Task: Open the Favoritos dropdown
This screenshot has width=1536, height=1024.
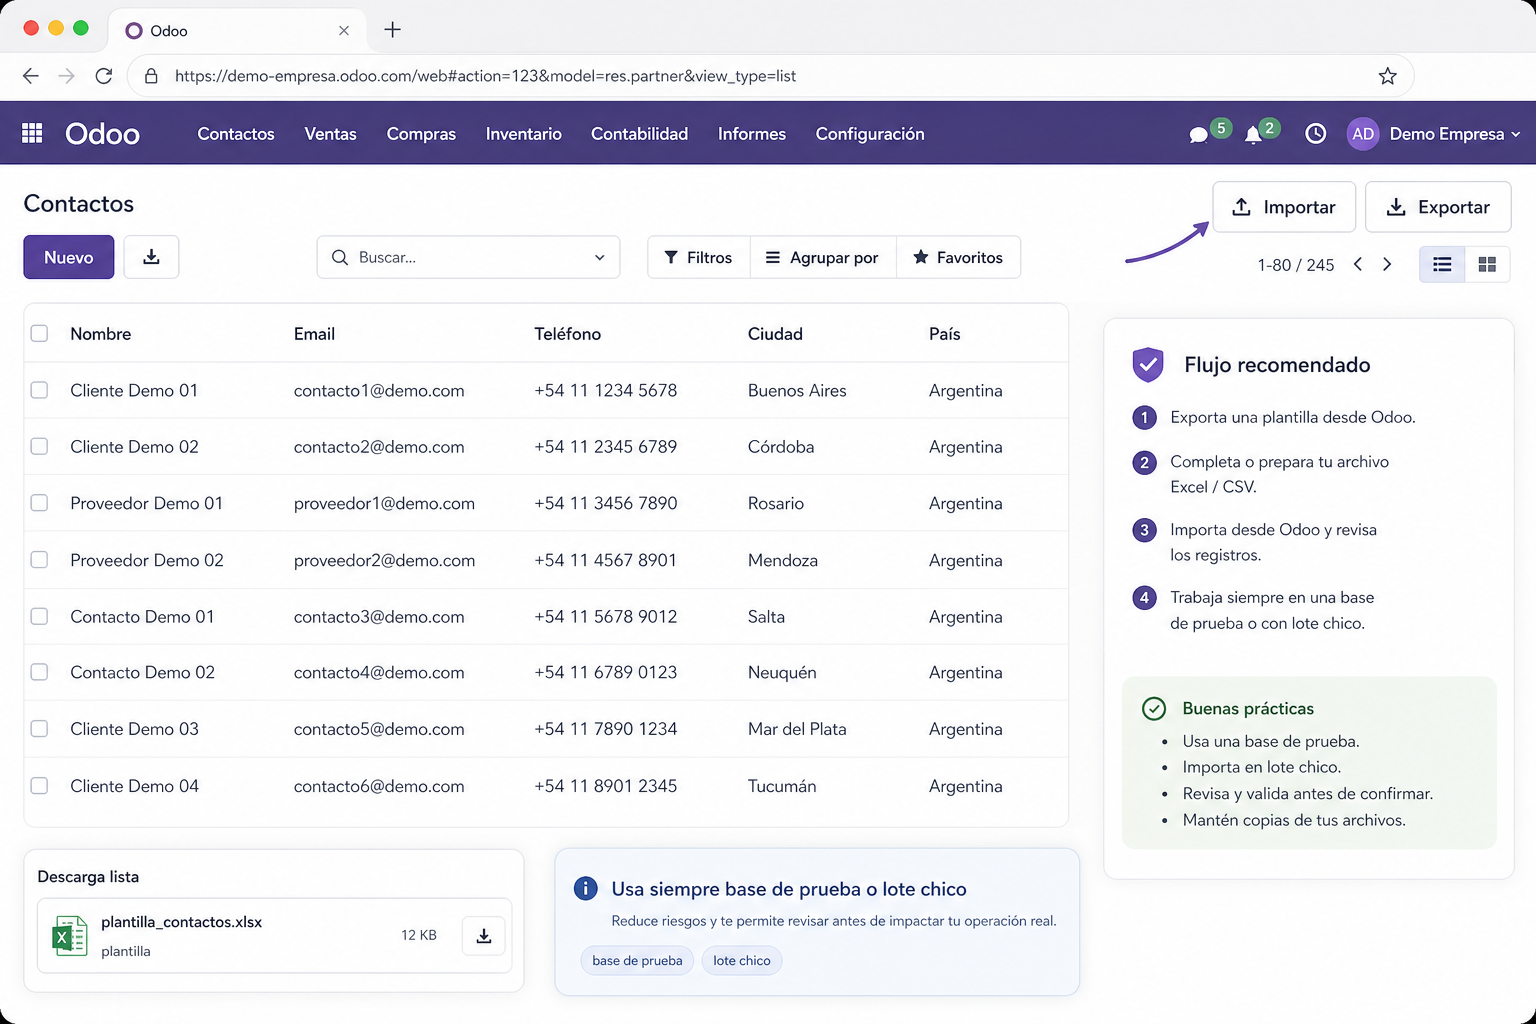Action: (x=958, y=257)
